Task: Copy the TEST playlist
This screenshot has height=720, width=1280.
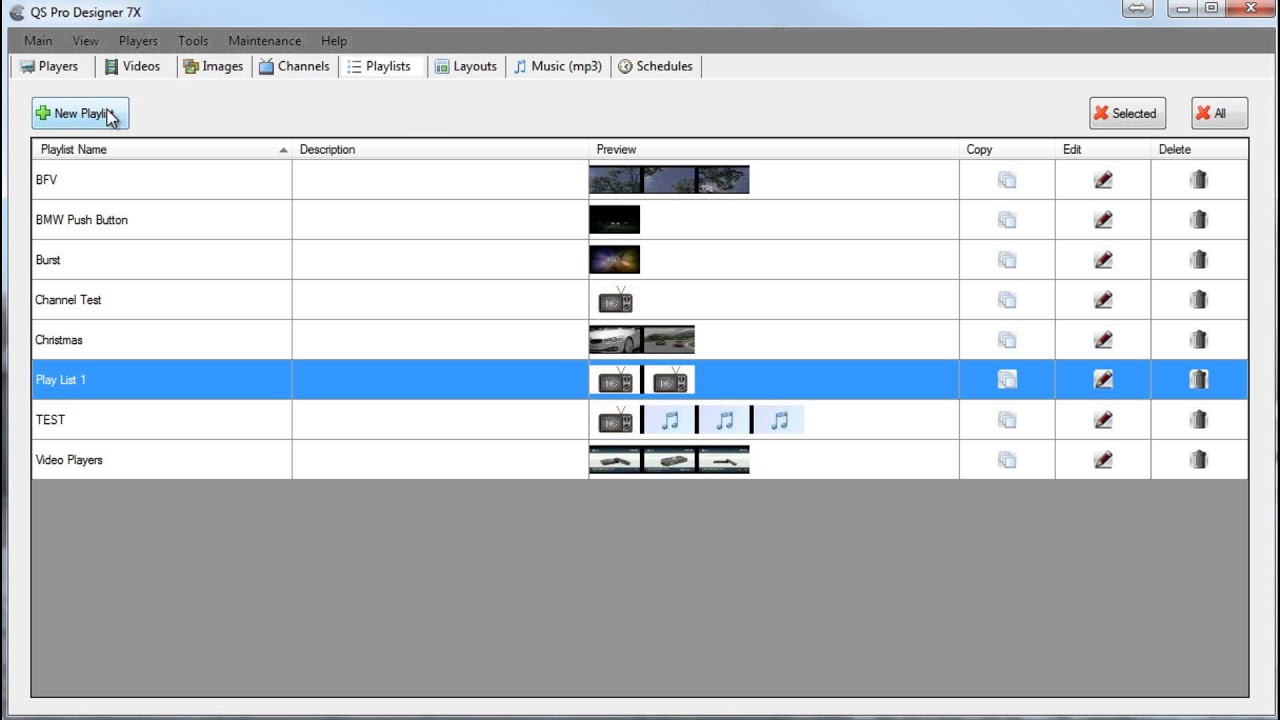Action: coord(1007,420)
